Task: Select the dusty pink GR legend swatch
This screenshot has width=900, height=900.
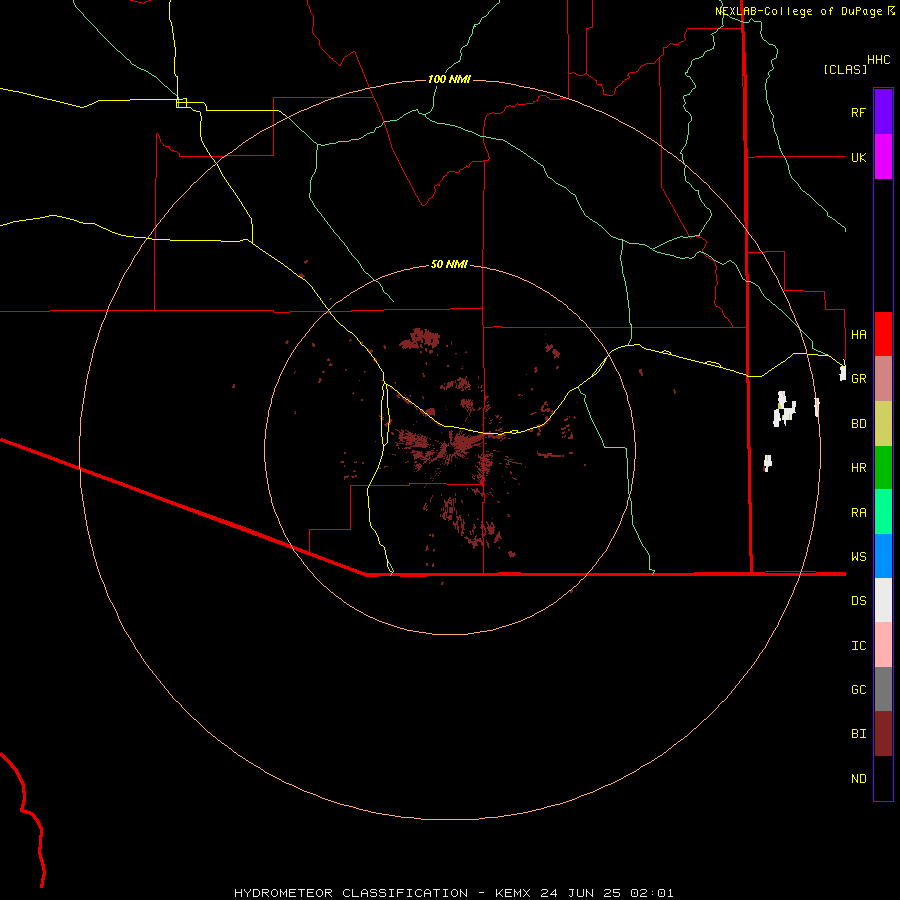Action: tap(883, 379)
